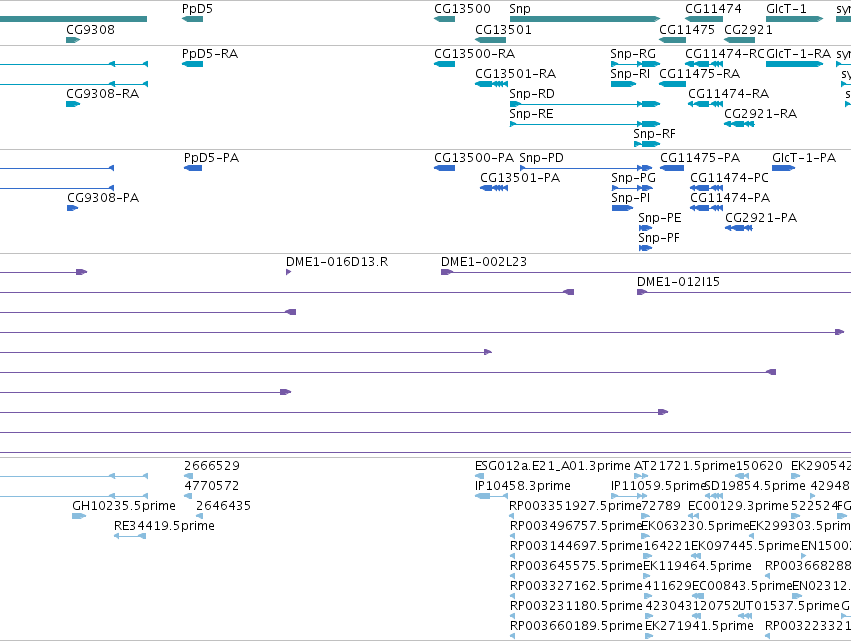851x641 pixels.
Task: Click the EK097445.5prime EST label
Action: (746, 545)
